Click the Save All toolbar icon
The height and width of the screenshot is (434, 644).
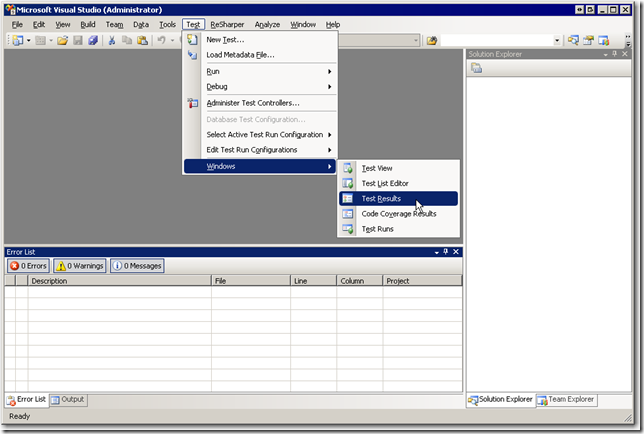(93, 40)
